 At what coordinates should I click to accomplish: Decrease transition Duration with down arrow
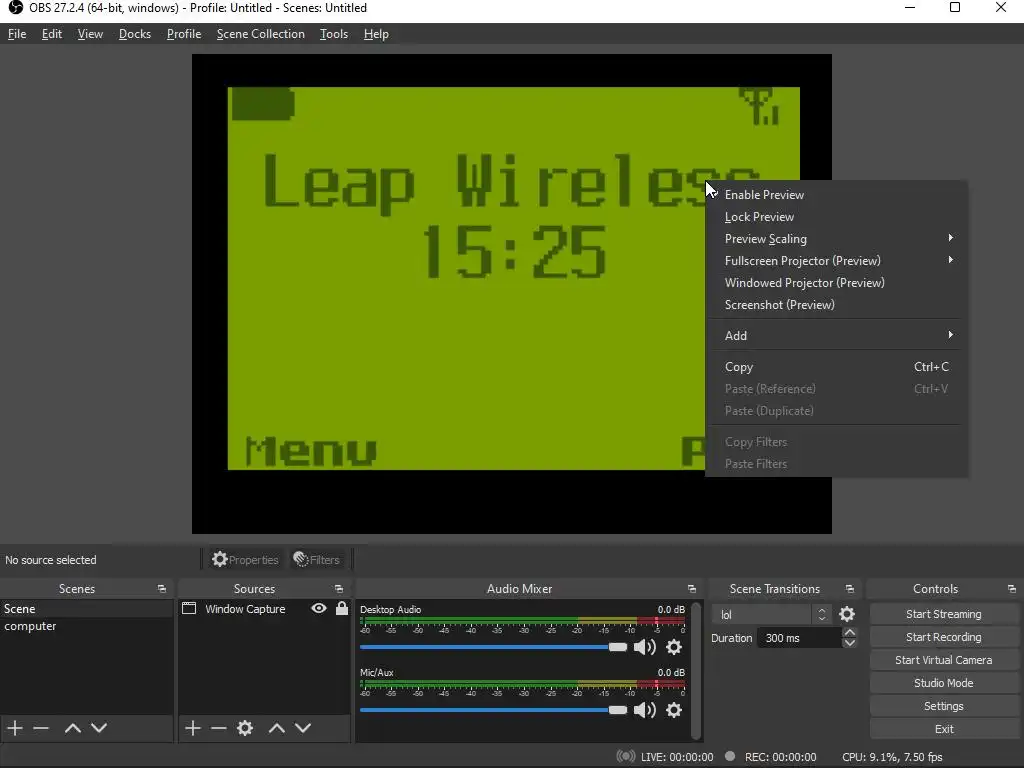point(850,643)
